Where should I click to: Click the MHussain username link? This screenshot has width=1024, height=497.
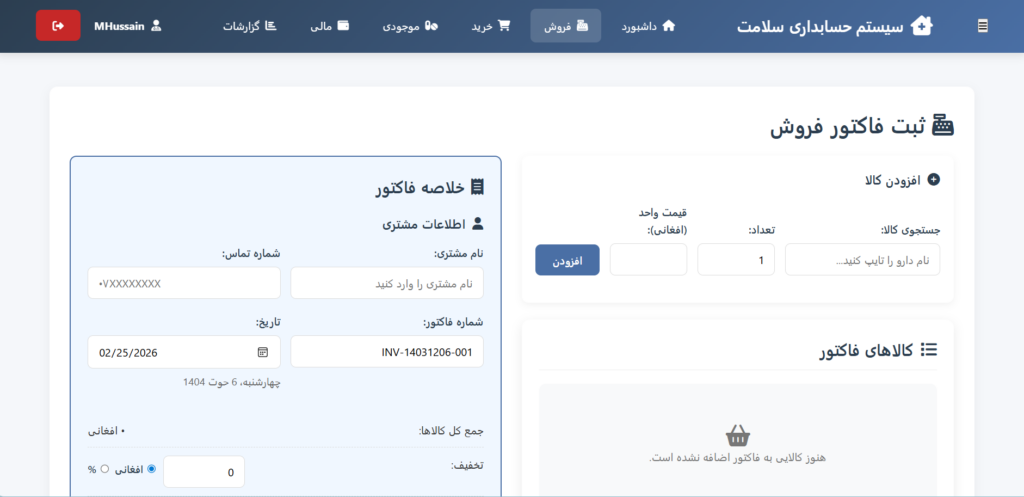119,26
